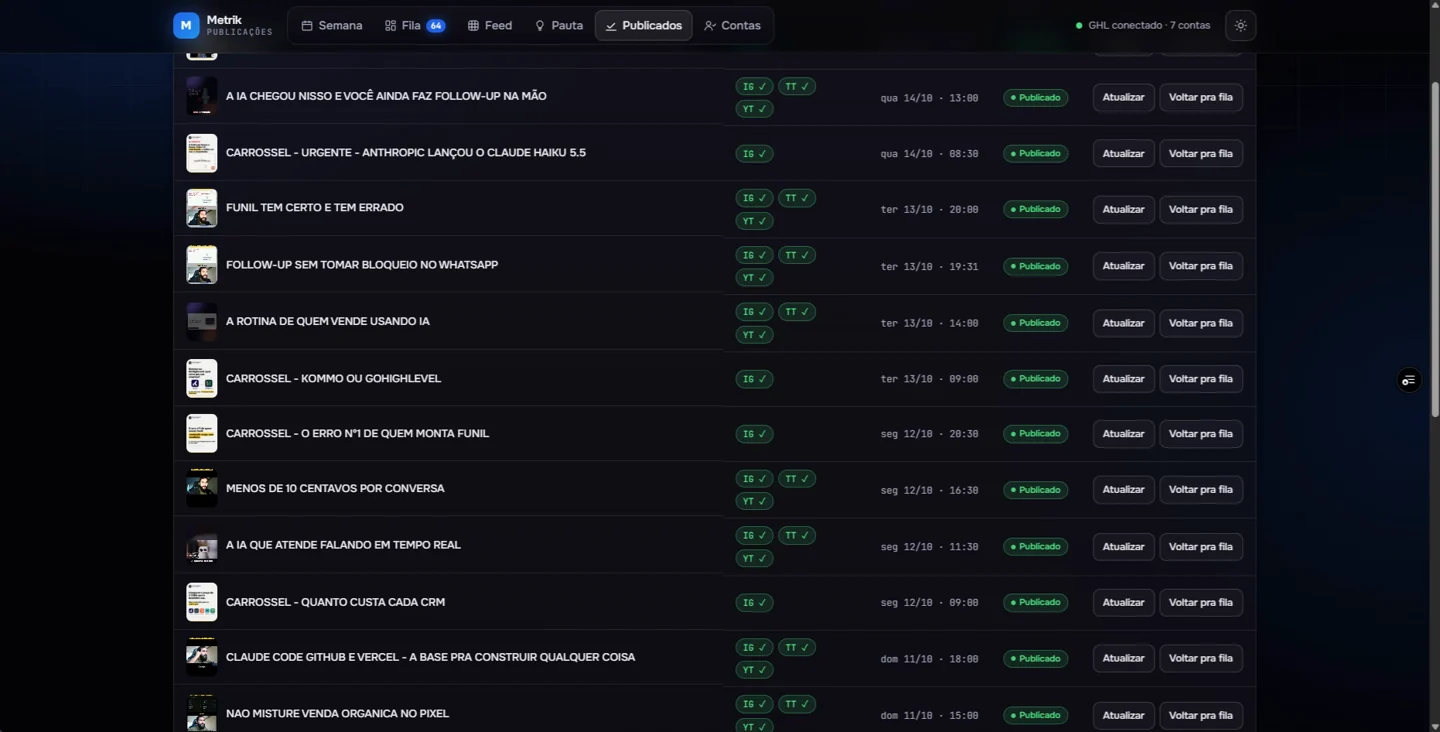Image resolution: width=1440 pixels, height=732 pixels.
Task: Click Atualizar for Nao misture venda organica
Action: (x=1123, y=715)
